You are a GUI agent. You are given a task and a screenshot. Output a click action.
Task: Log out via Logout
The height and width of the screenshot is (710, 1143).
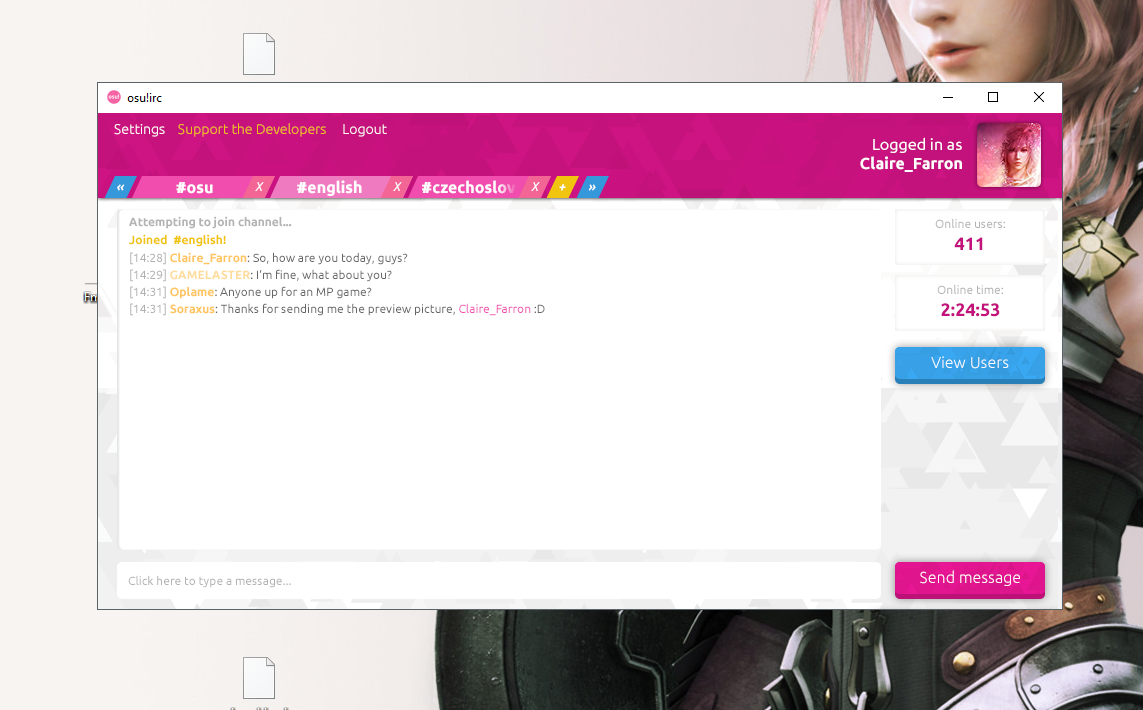[364, 129]
